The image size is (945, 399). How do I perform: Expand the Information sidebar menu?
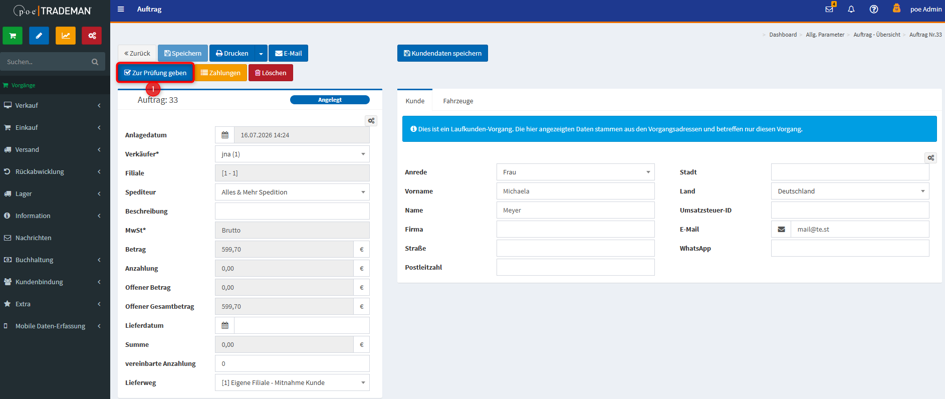pyautogui.click(x=55, y=216)
